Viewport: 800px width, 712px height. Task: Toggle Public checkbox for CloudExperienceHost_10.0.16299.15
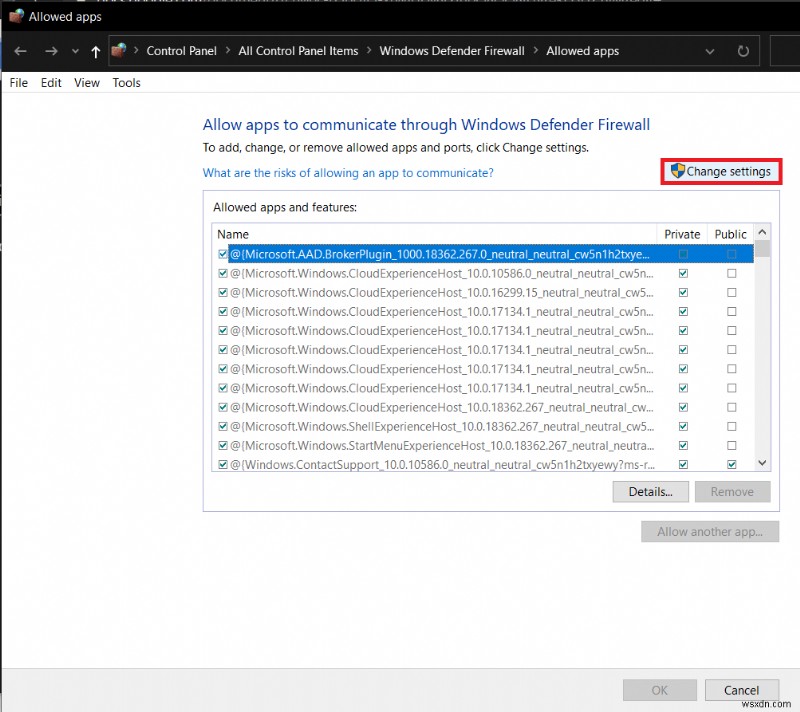pyautogui.click(x=732, y=293)
